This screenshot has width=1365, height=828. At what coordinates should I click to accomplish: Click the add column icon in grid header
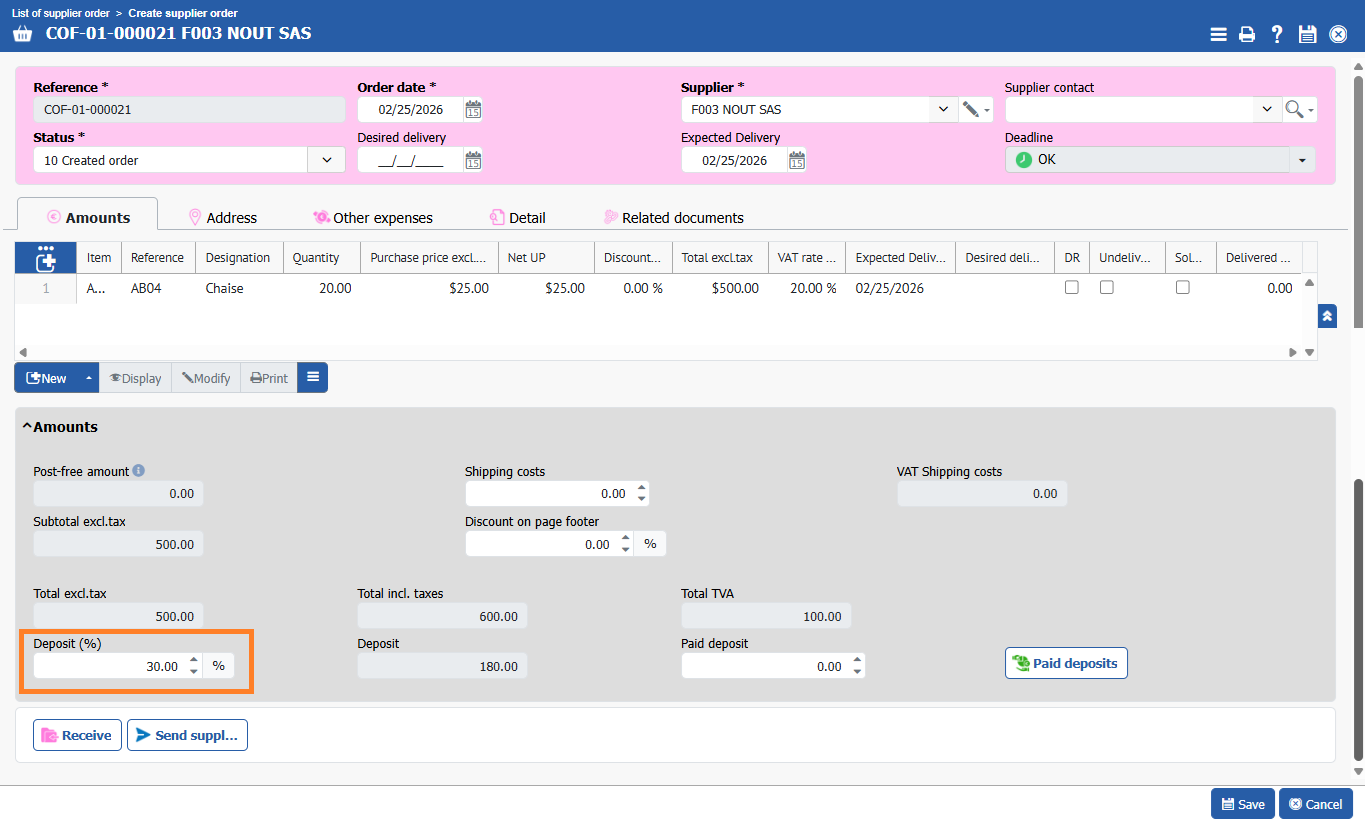45,258
